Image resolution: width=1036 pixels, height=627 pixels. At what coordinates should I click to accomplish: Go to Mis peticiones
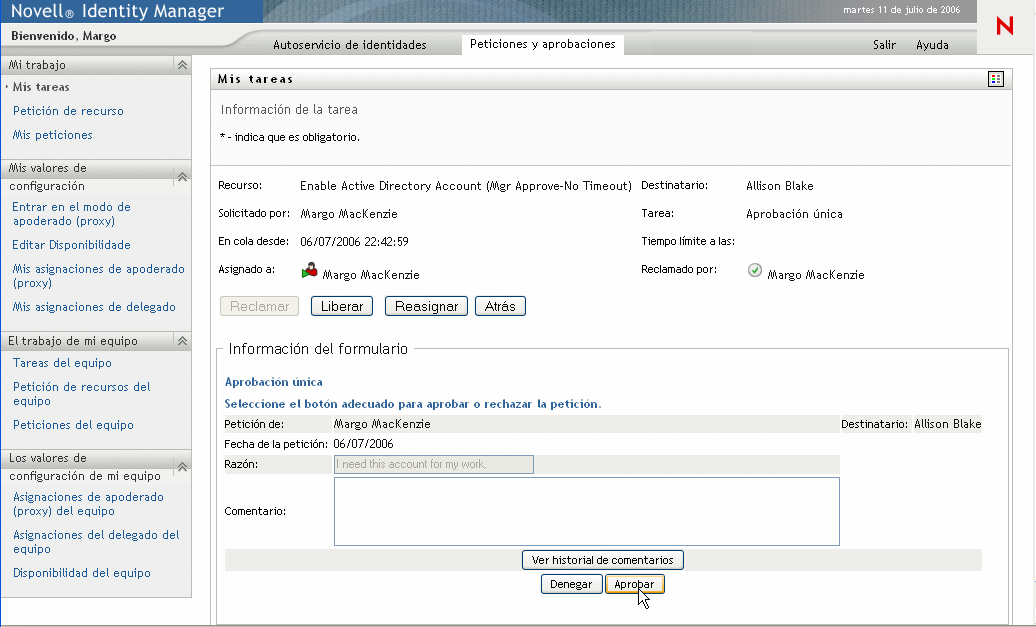(x=53, y=135)
